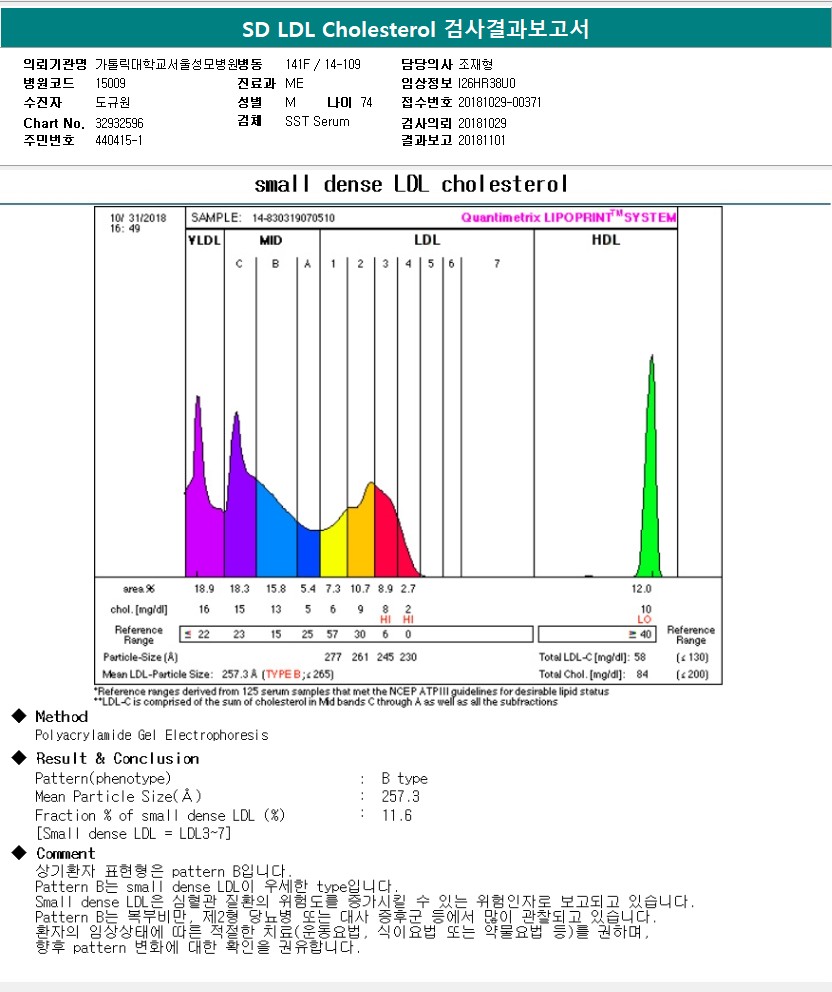Click the report title 'SD LDL Cholesterol 검사결과보고서'
This screenshot has width=832, height=992.
pos(416,29)
